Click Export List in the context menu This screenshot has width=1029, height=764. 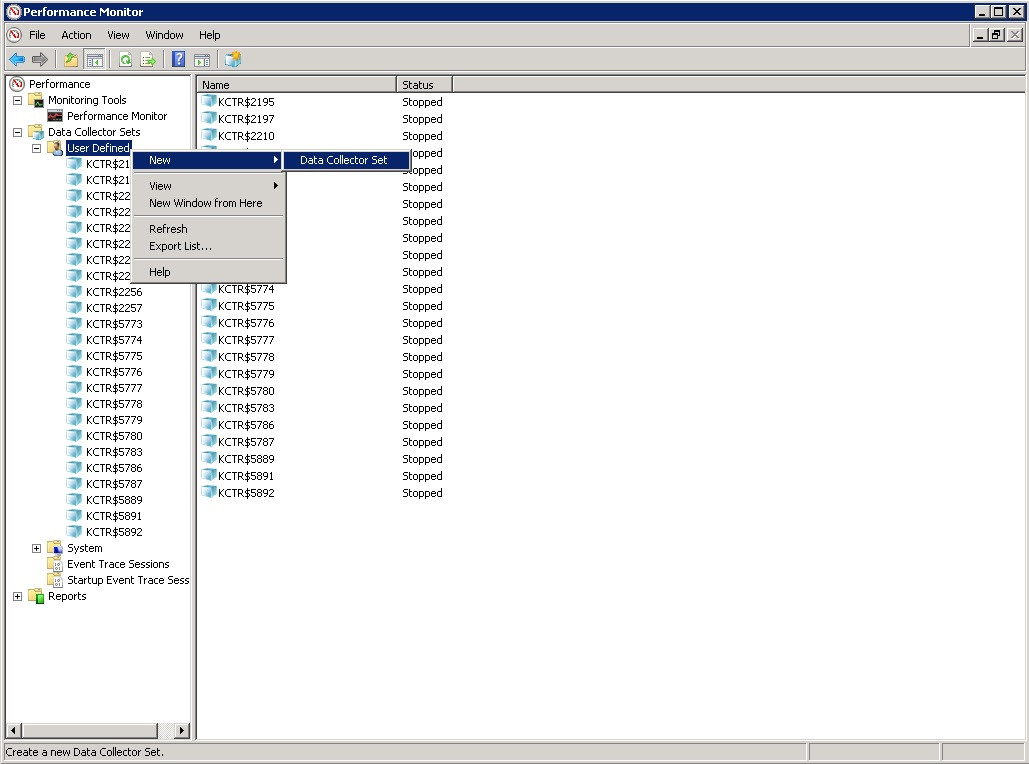click(x=180, y=246)
